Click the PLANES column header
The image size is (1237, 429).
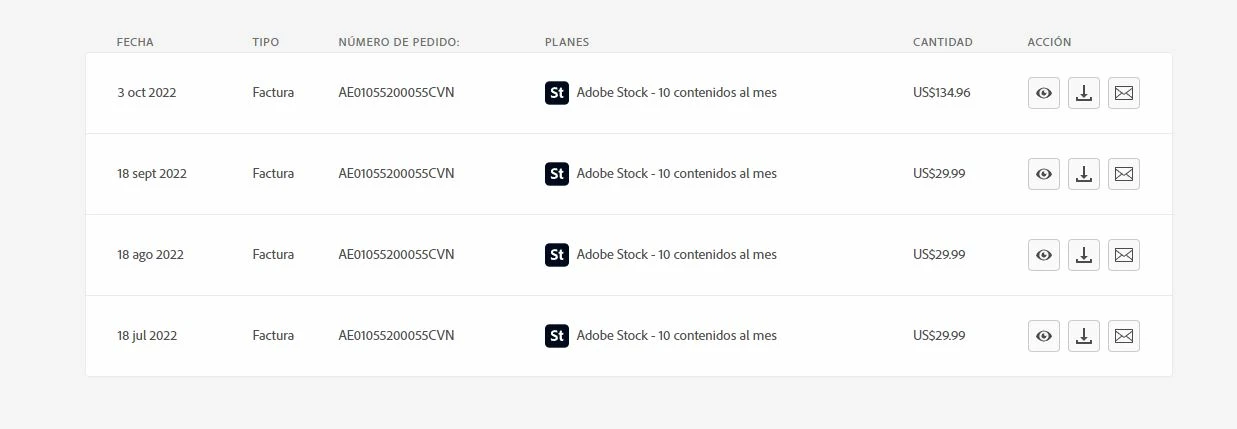(x=566, y=42)
